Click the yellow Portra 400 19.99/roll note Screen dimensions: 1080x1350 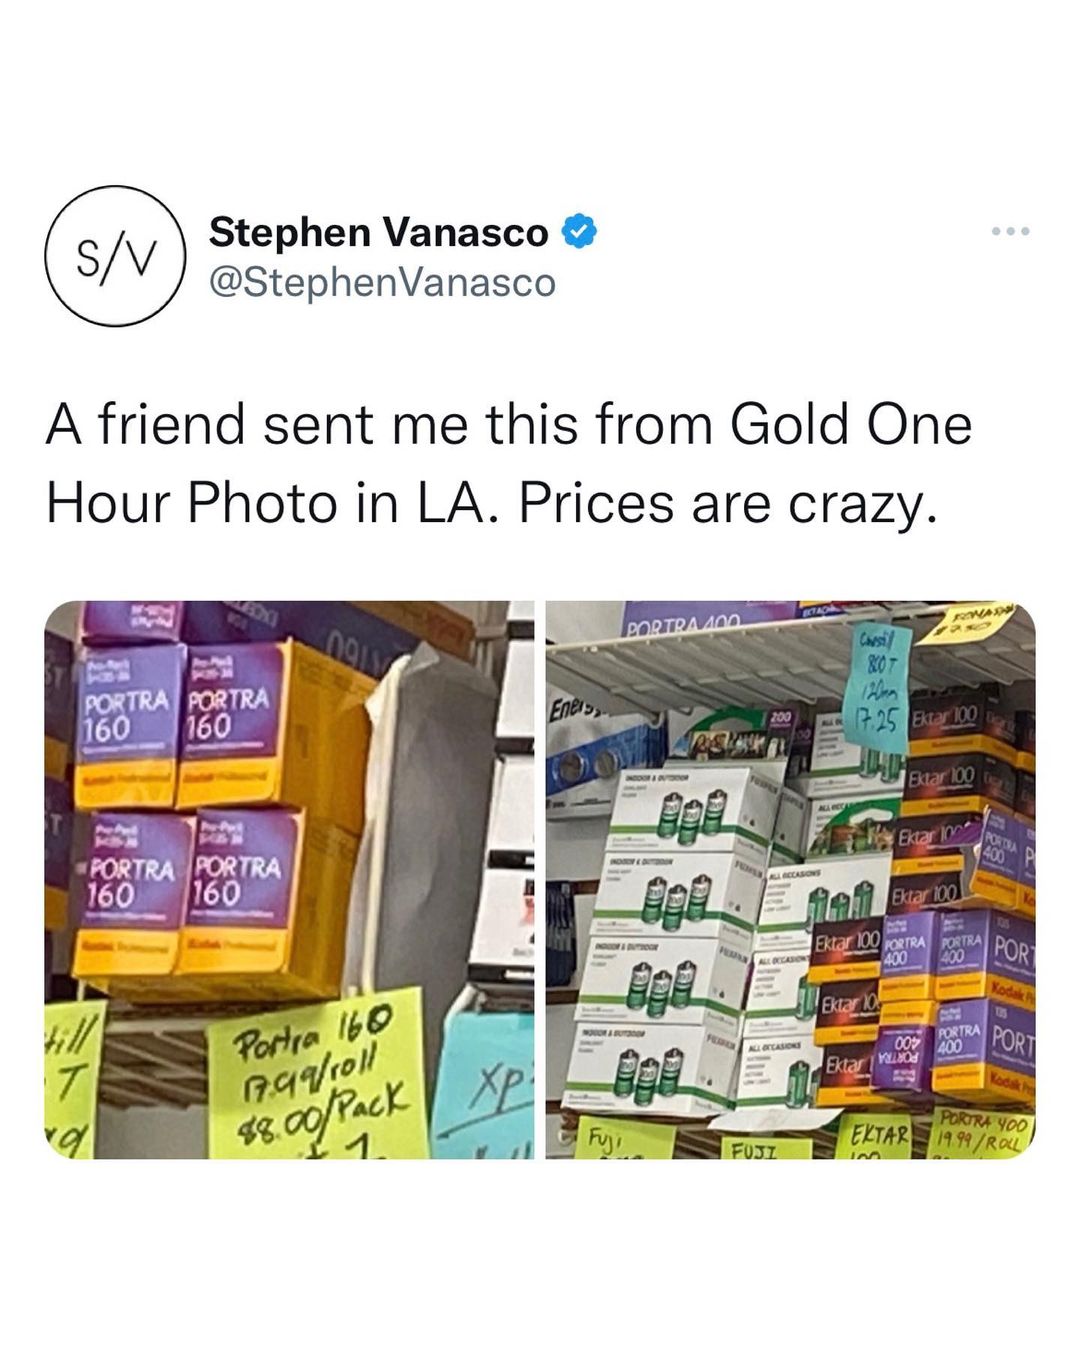coord(982,1130)
